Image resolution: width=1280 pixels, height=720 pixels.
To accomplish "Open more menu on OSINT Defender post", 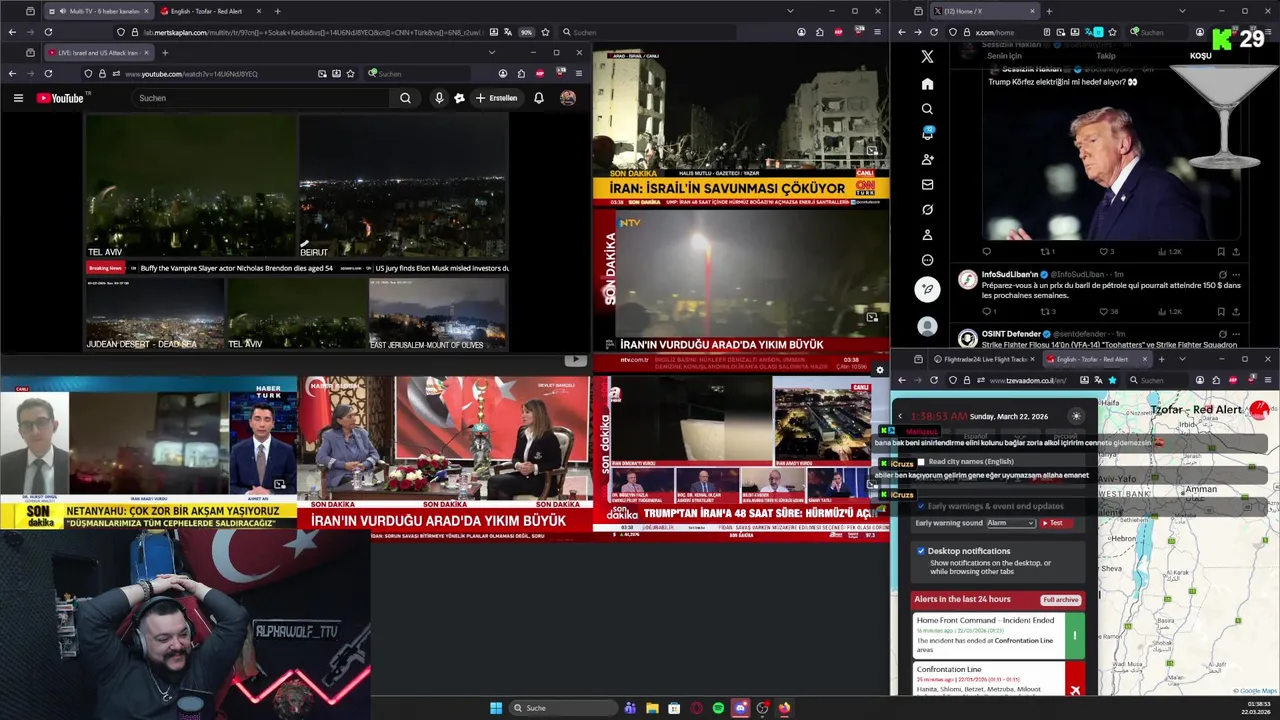I will 1237,333.
